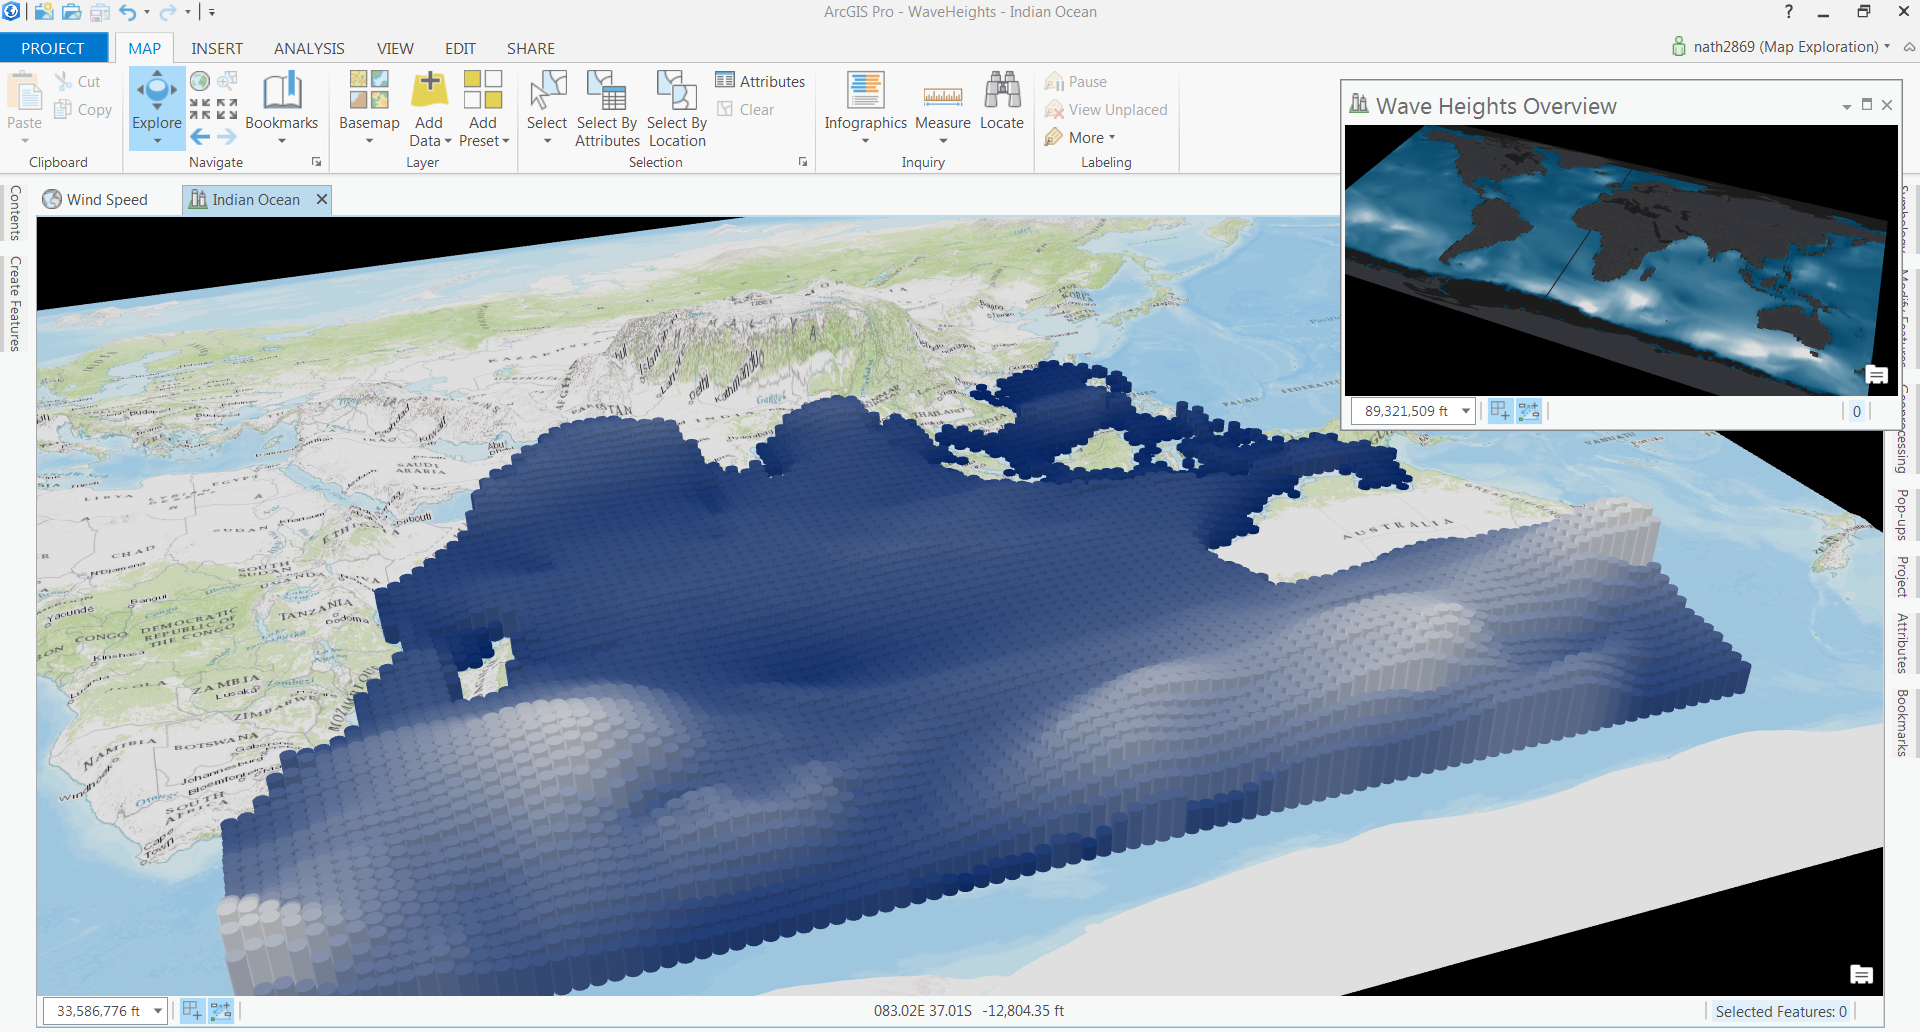Screen dimensions: 1920x1032
Task: Open the labeling More dropdown
Action: tap(1090, 138)
